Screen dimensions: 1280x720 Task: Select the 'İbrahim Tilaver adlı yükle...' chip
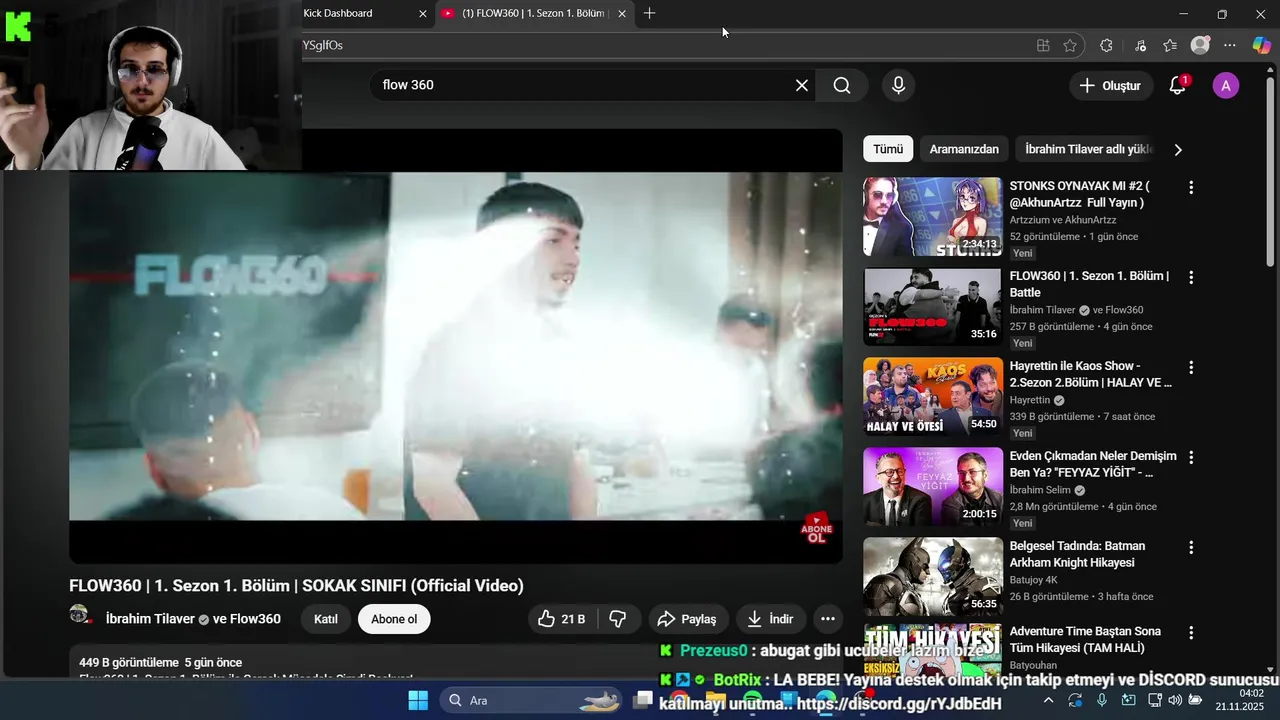(x=1088, y=149)
